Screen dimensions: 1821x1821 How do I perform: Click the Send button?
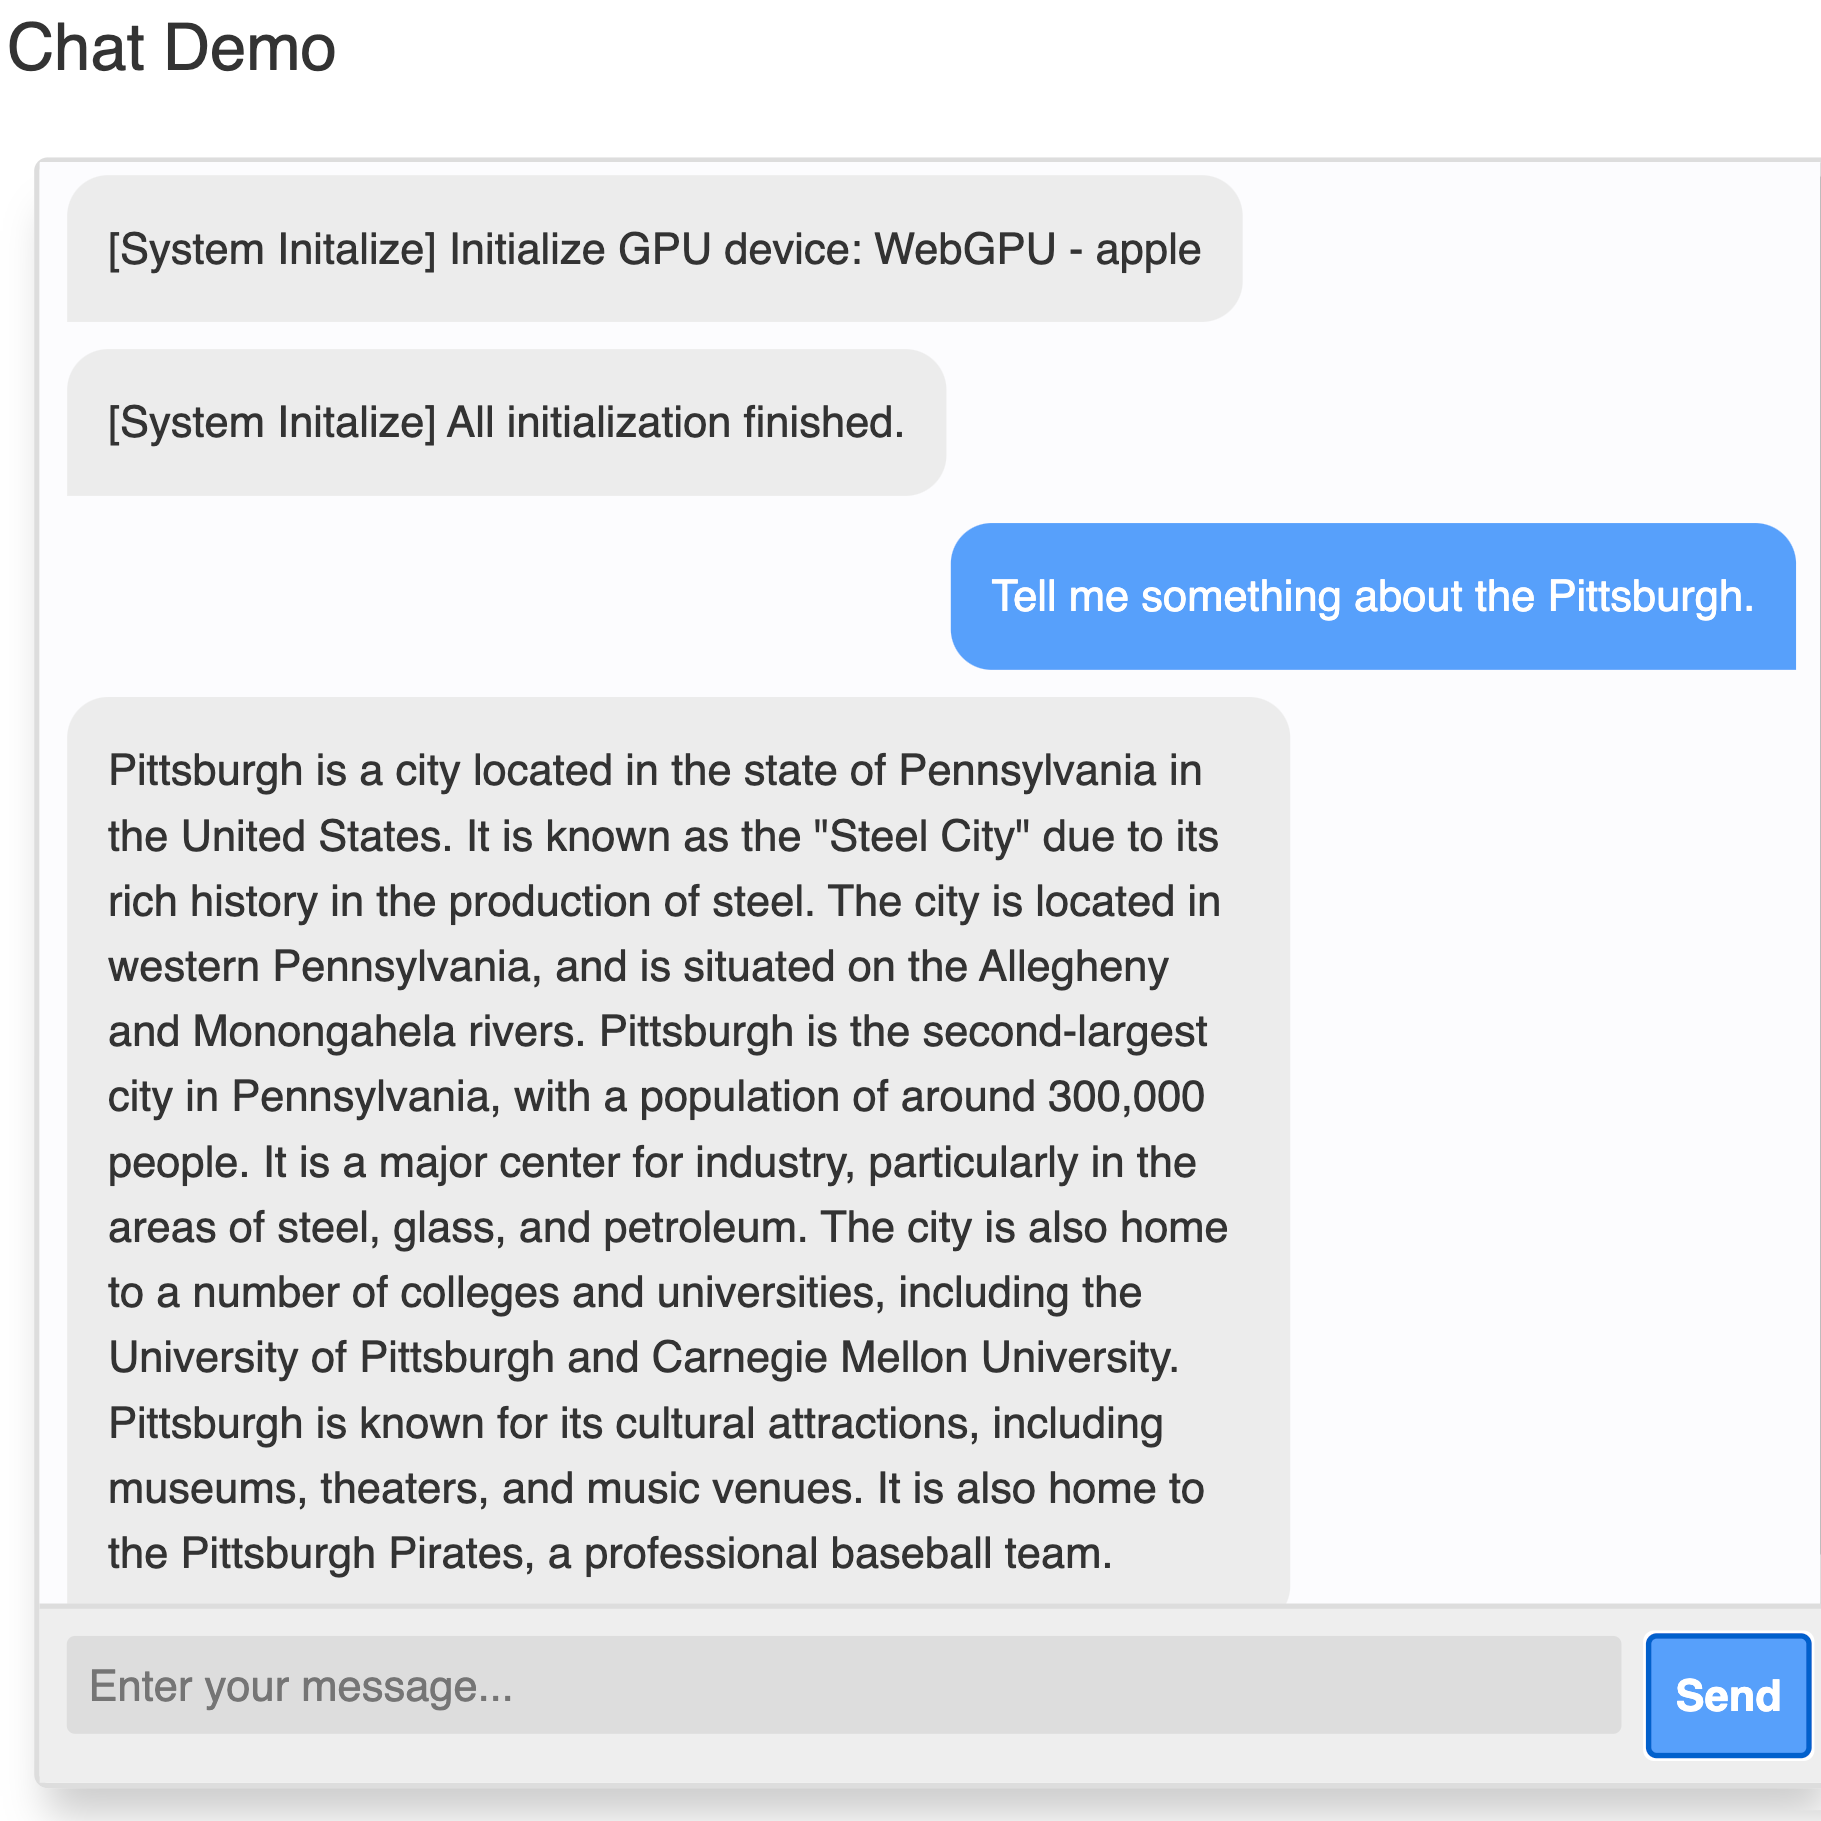[1727, 1695]
